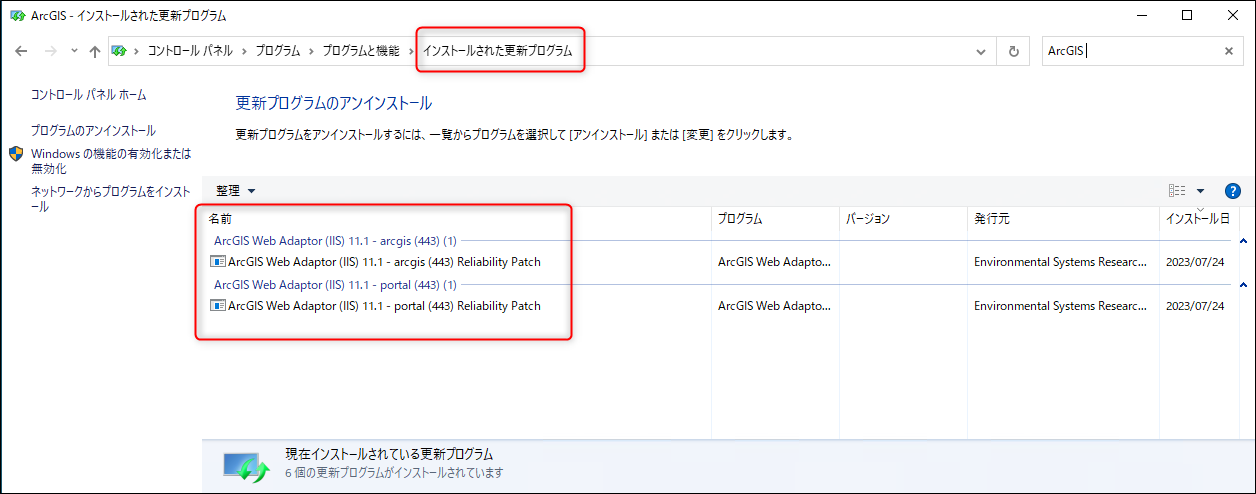Viewport: 1256px width, 494px height.
Task: Click the window title bar app icon
Action: click(16, 15)
